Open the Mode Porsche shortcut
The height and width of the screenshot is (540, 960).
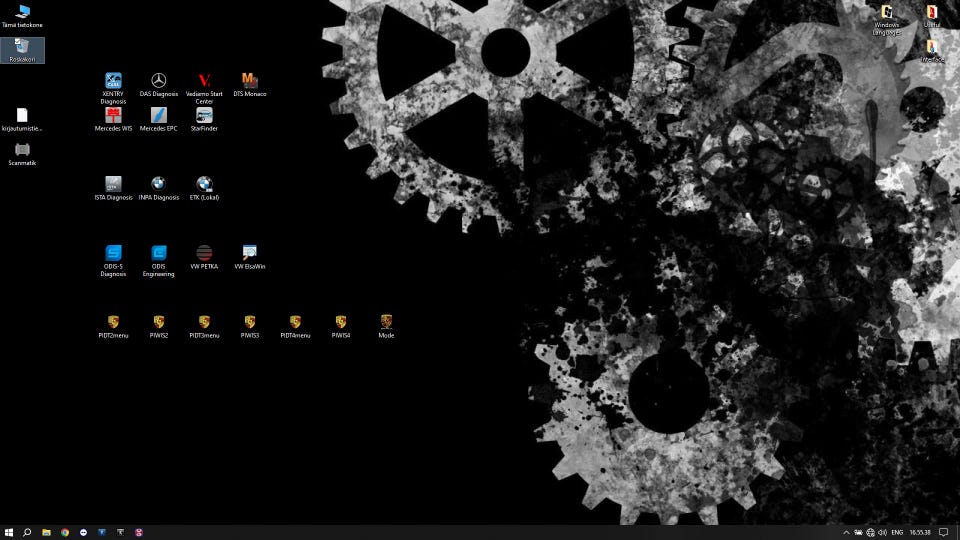(x=386, y=326)
